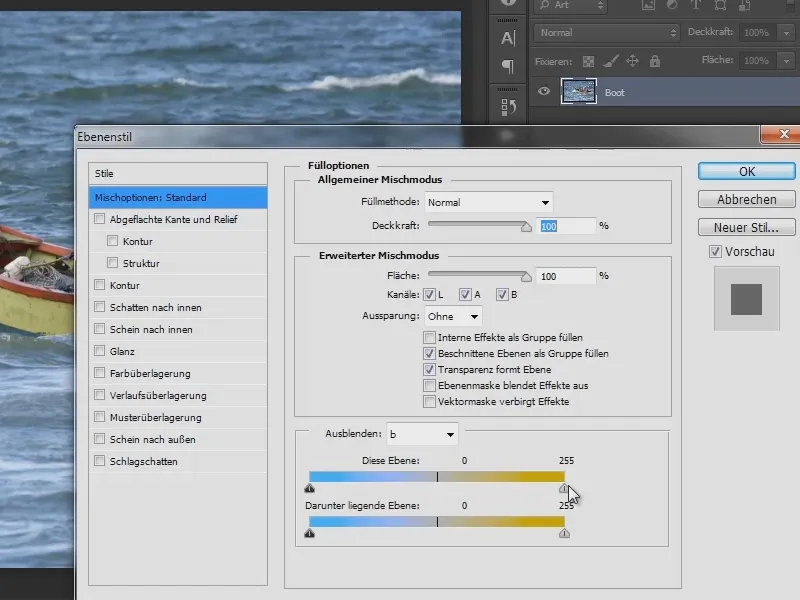Open Layers panel Deckkraft slider arrow
Viewport: 800px width, 600px height.
(x=786, y=33)
